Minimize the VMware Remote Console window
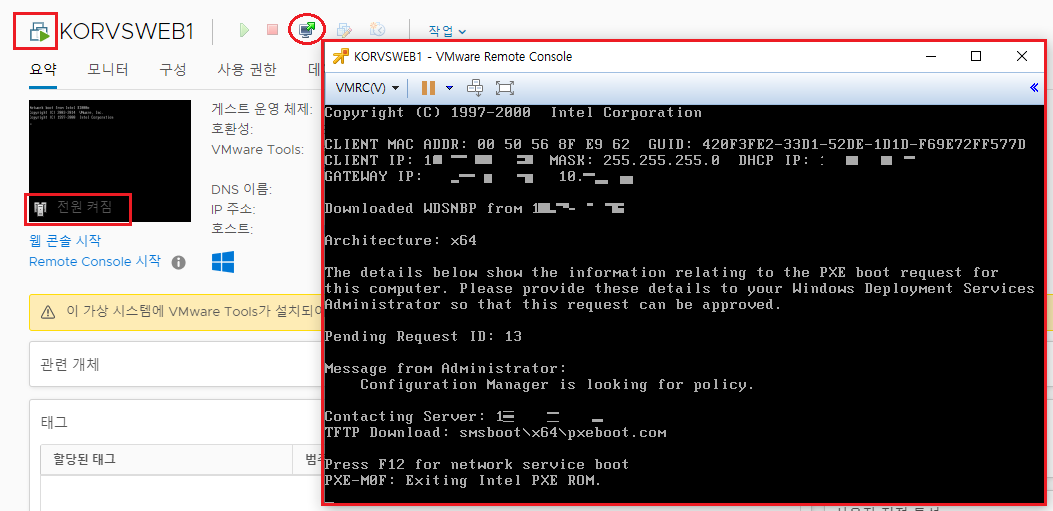Image resolution: width=1053 pixels, height=511 pixels. click(x=931, y=56)
